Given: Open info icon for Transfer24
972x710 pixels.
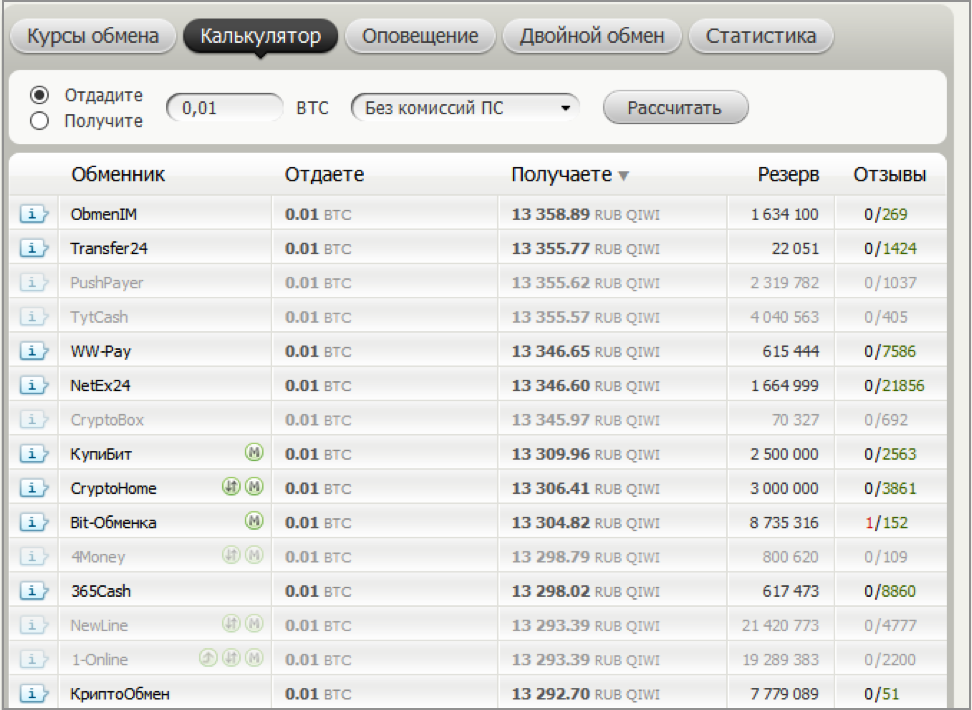Looking at the screenshot, I should click(x=33, y=248).
